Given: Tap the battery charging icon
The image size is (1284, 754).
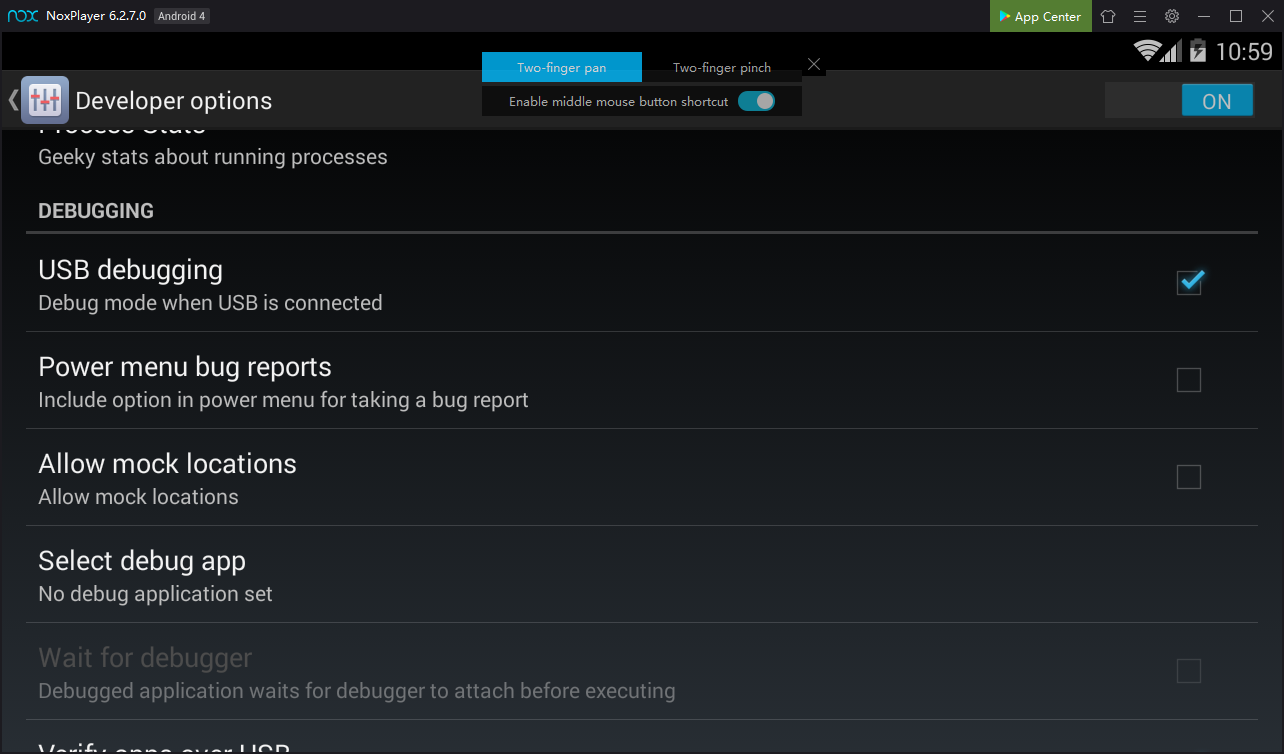Looking at the screenshot, I should [1198, 51].
